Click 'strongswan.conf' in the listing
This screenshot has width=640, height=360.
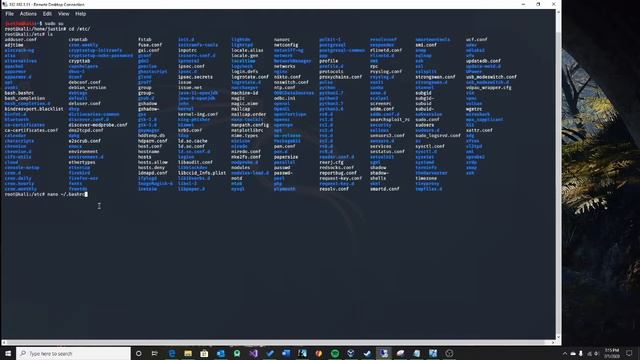pyautogui.click(x=436, y=77)
